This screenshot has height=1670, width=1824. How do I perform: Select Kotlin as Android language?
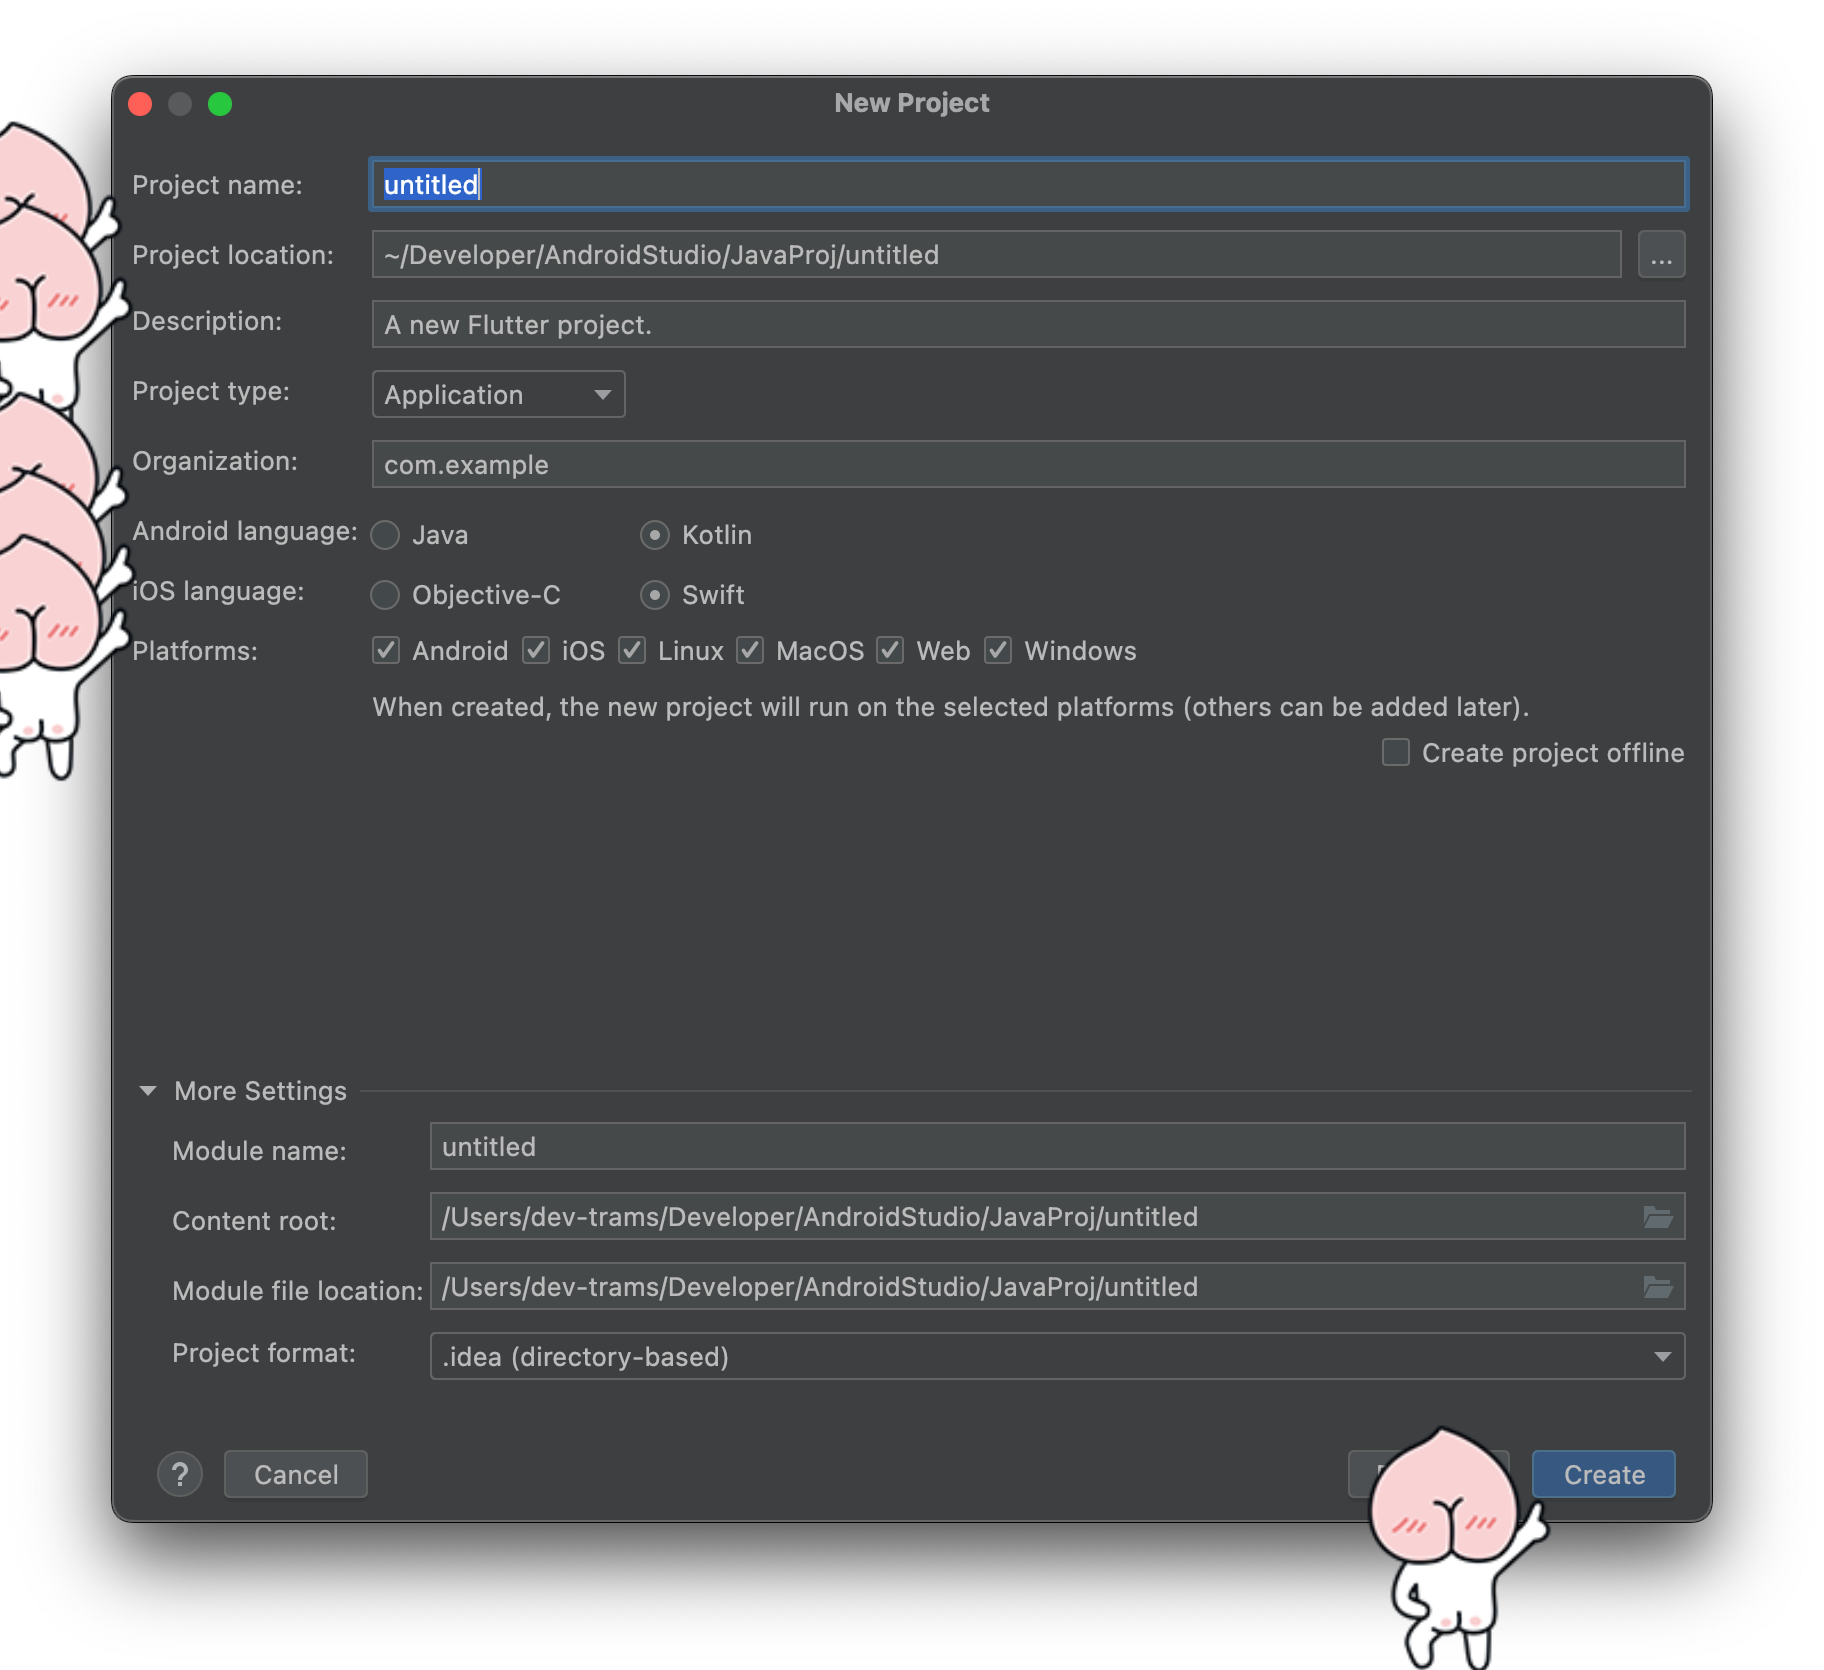click(x=655, y=535)
